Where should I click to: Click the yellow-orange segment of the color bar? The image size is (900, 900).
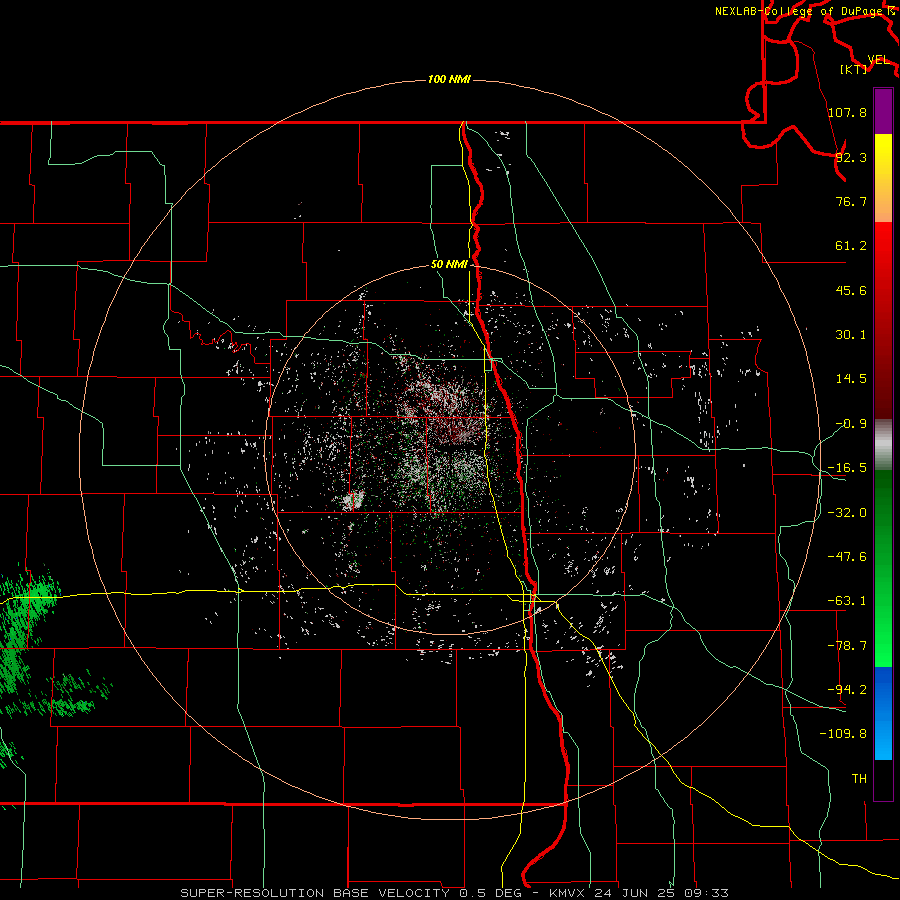(883, 179)
